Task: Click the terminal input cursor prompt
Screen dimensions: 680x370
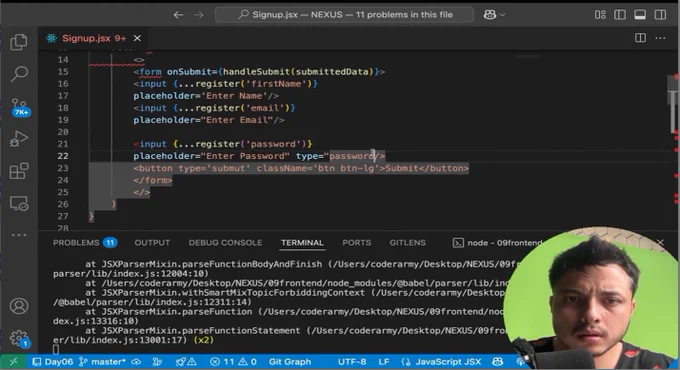Action: click(x=56, y=349)
